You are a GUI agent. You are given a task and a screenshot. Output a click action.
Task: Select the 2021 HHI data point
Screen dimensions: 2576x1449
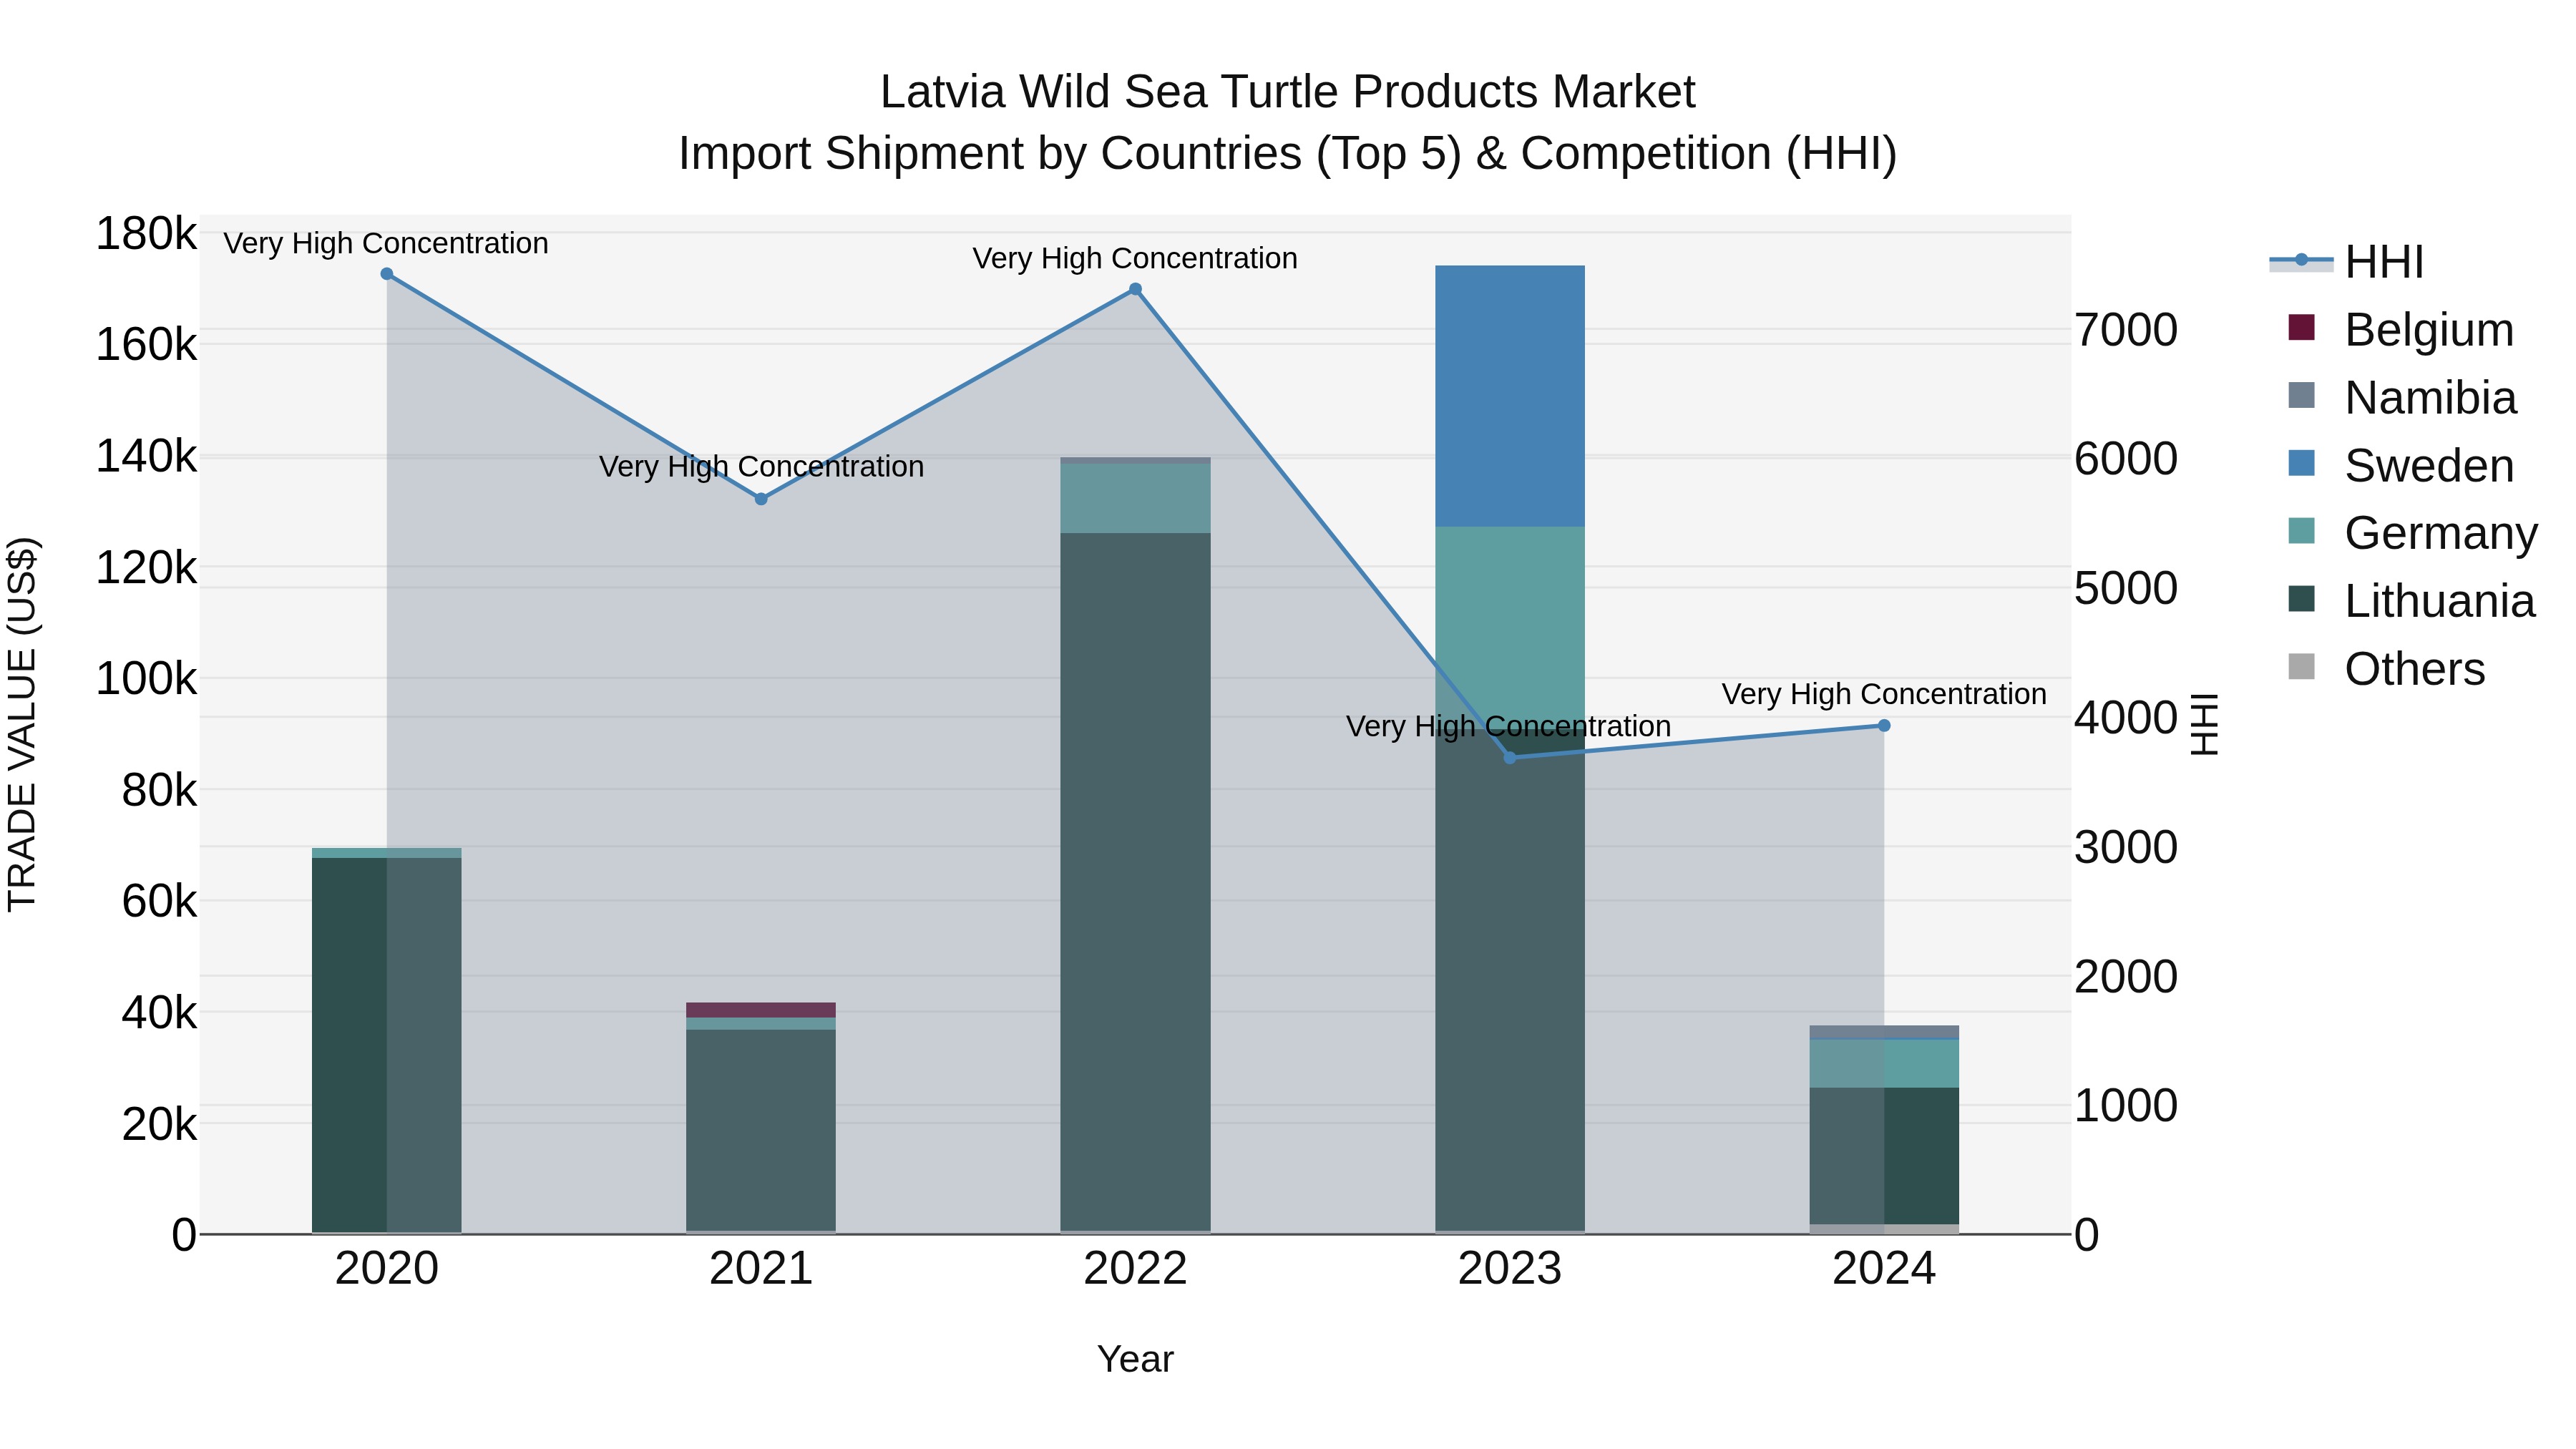(761, 499)
